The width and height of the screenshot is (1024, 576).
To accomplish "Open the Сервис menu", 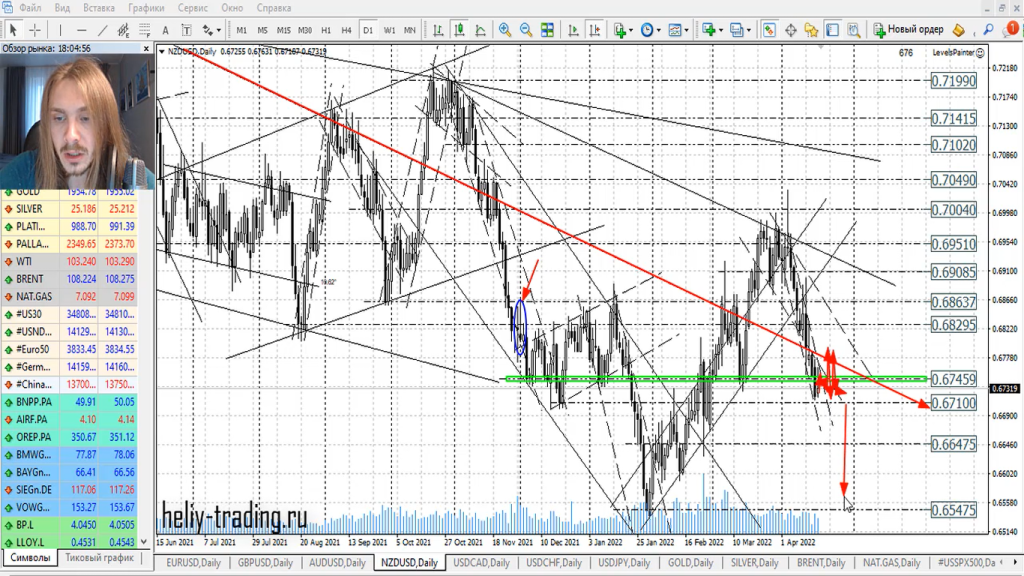I will pos(191,8).
